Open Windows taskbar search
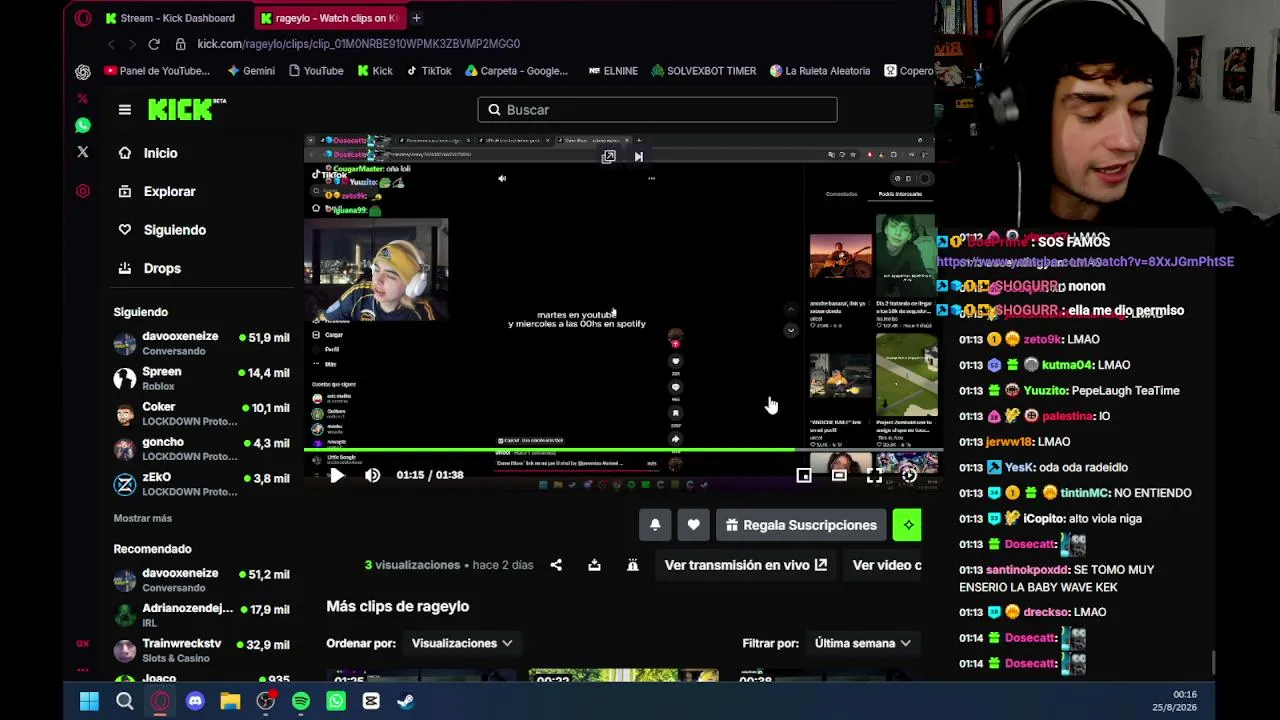 coord(125,701)
